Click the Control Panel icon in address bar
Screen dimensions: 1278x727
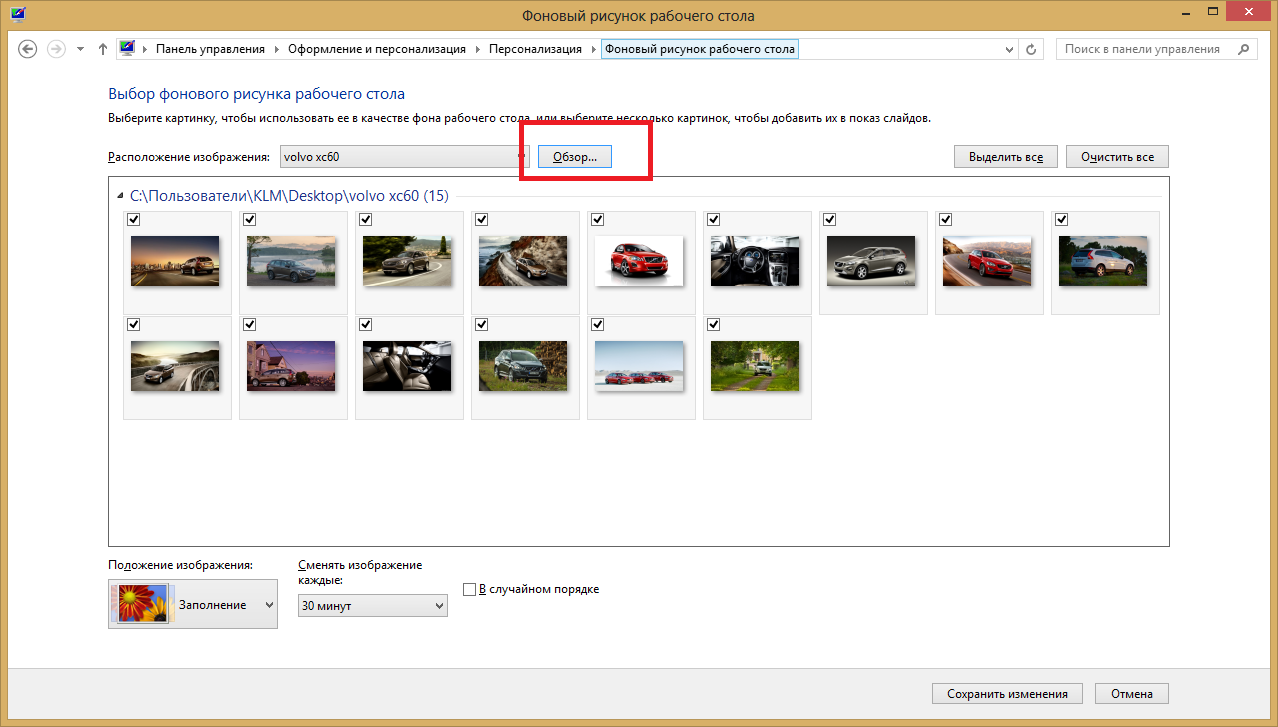tap(127, 49)
